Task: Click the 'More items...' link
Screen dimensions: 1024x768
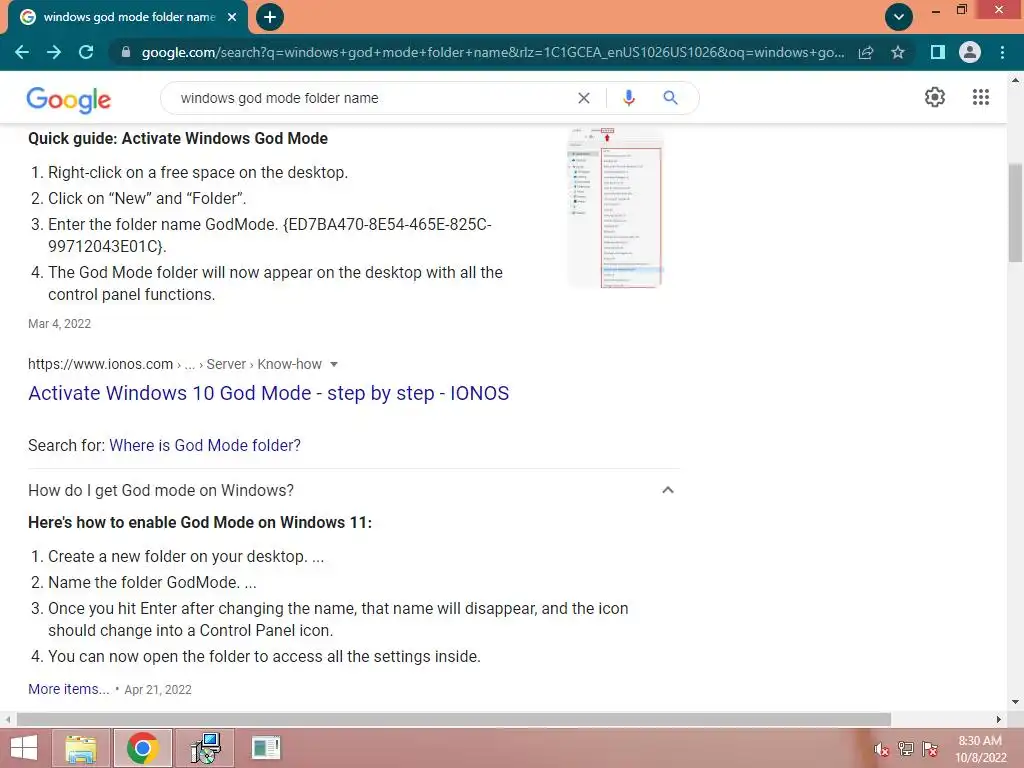Action: tap(69, 689)
